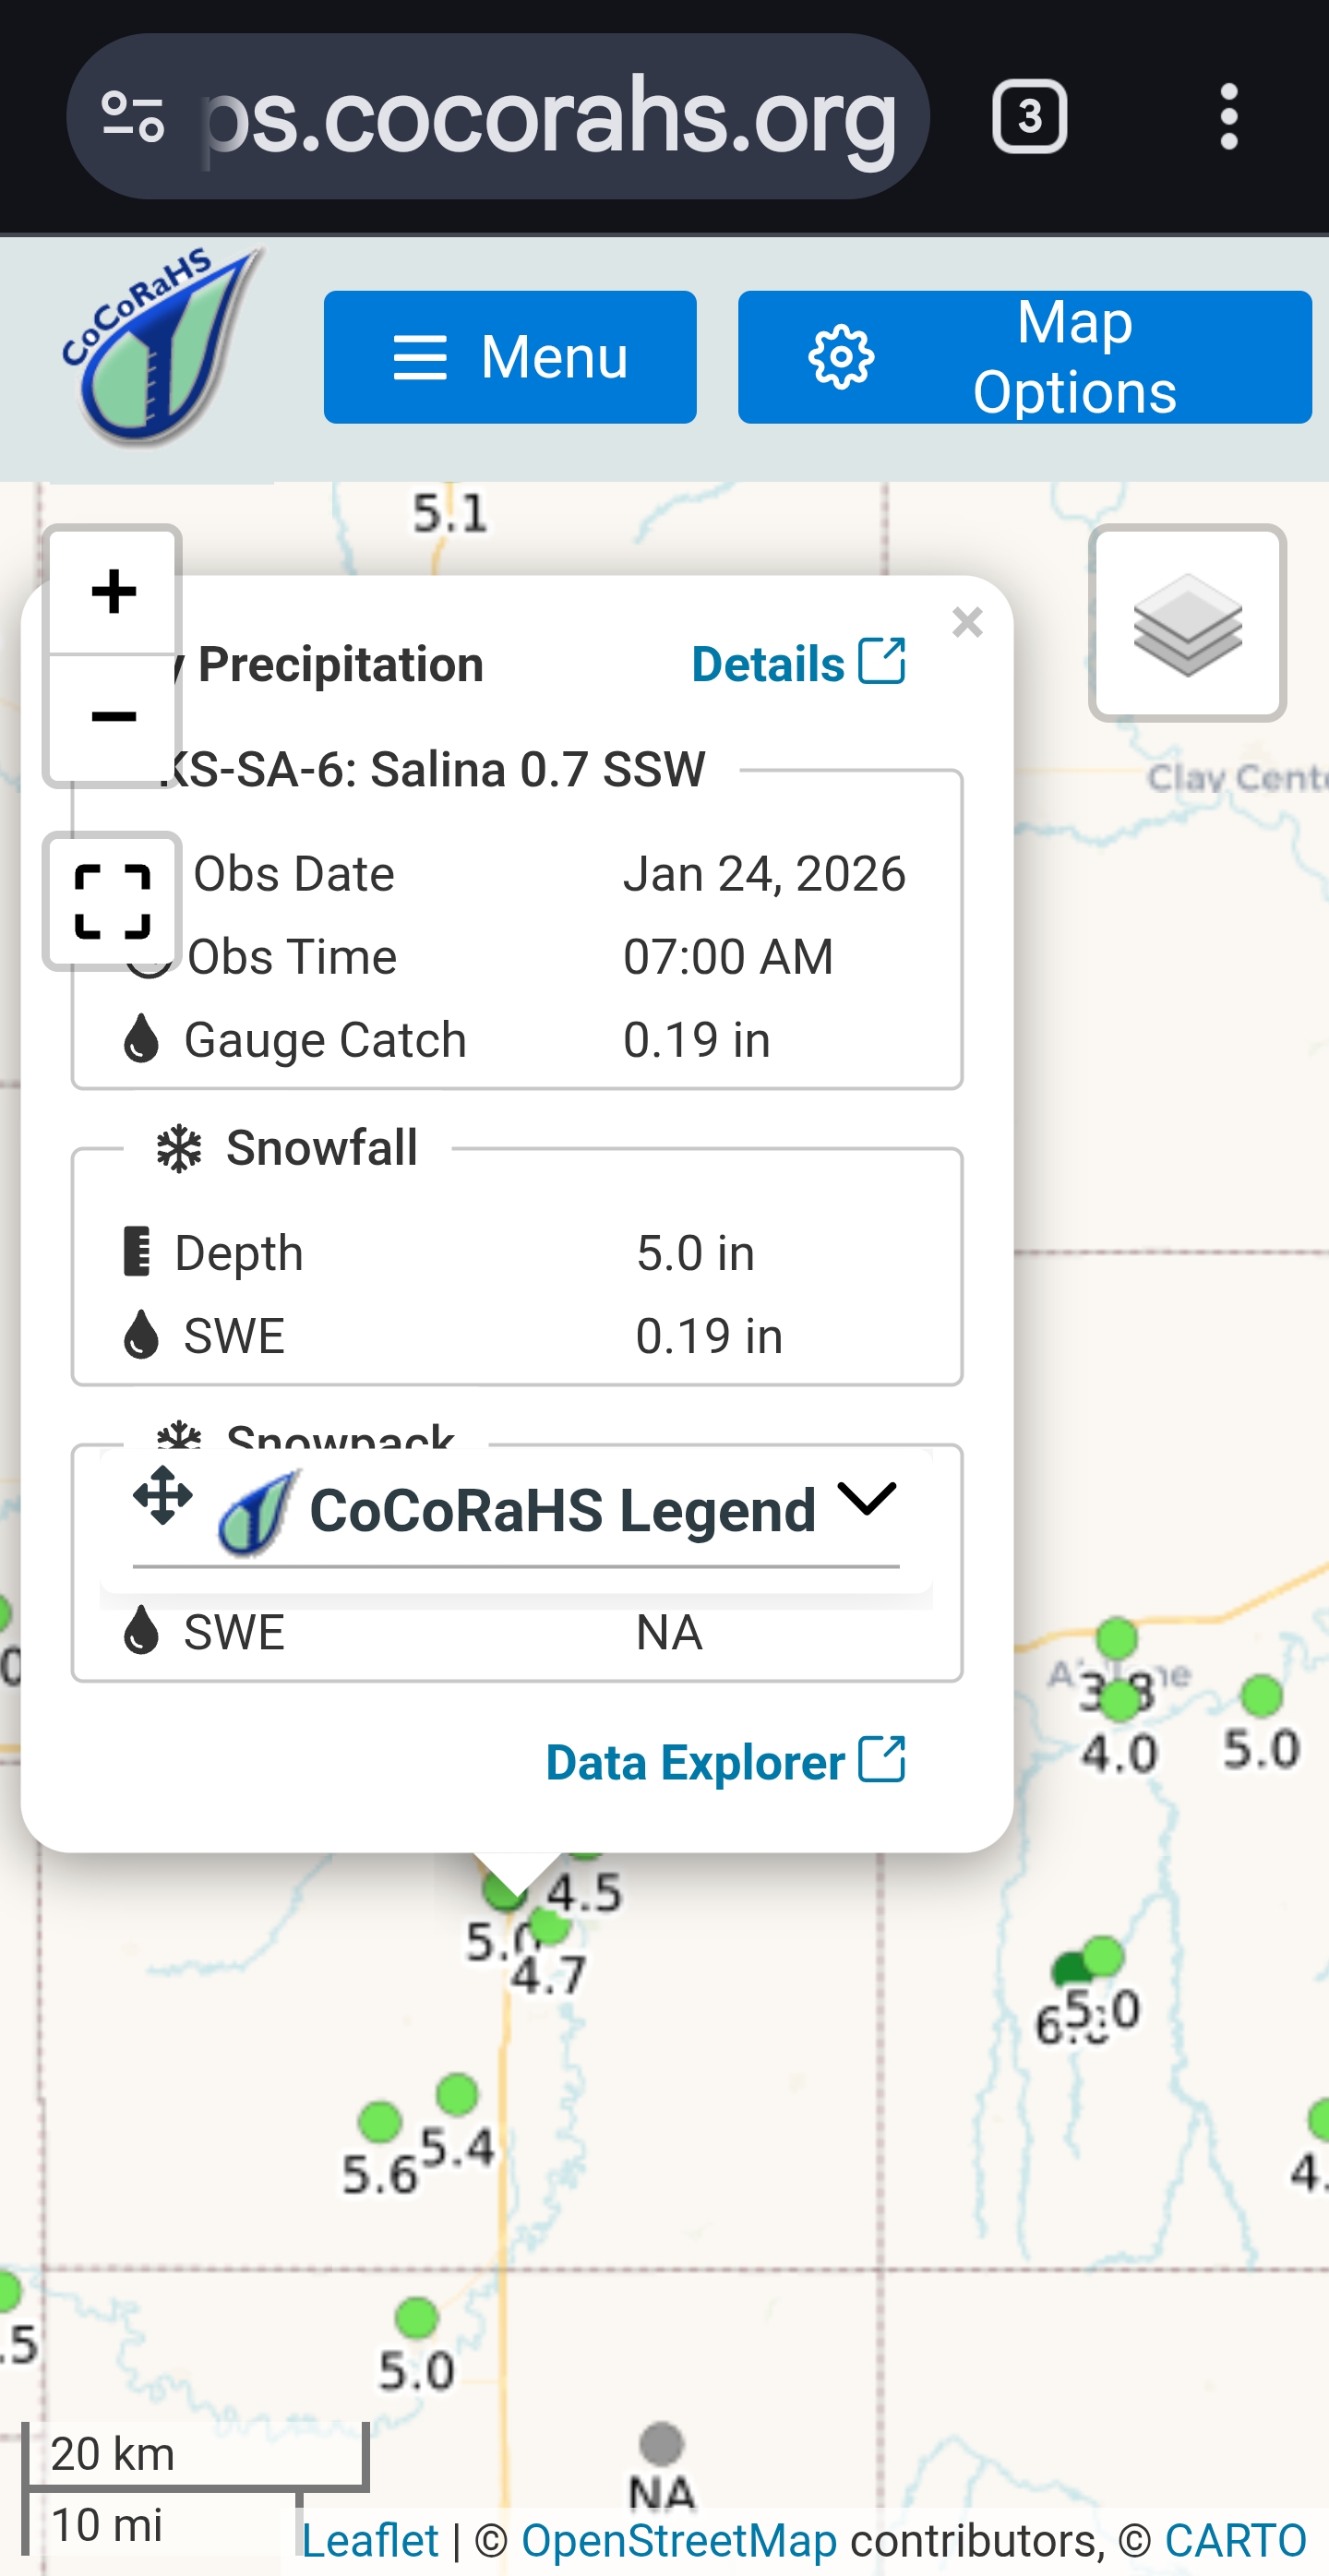Select the gray NA station marker

[x=661, y=2443]
